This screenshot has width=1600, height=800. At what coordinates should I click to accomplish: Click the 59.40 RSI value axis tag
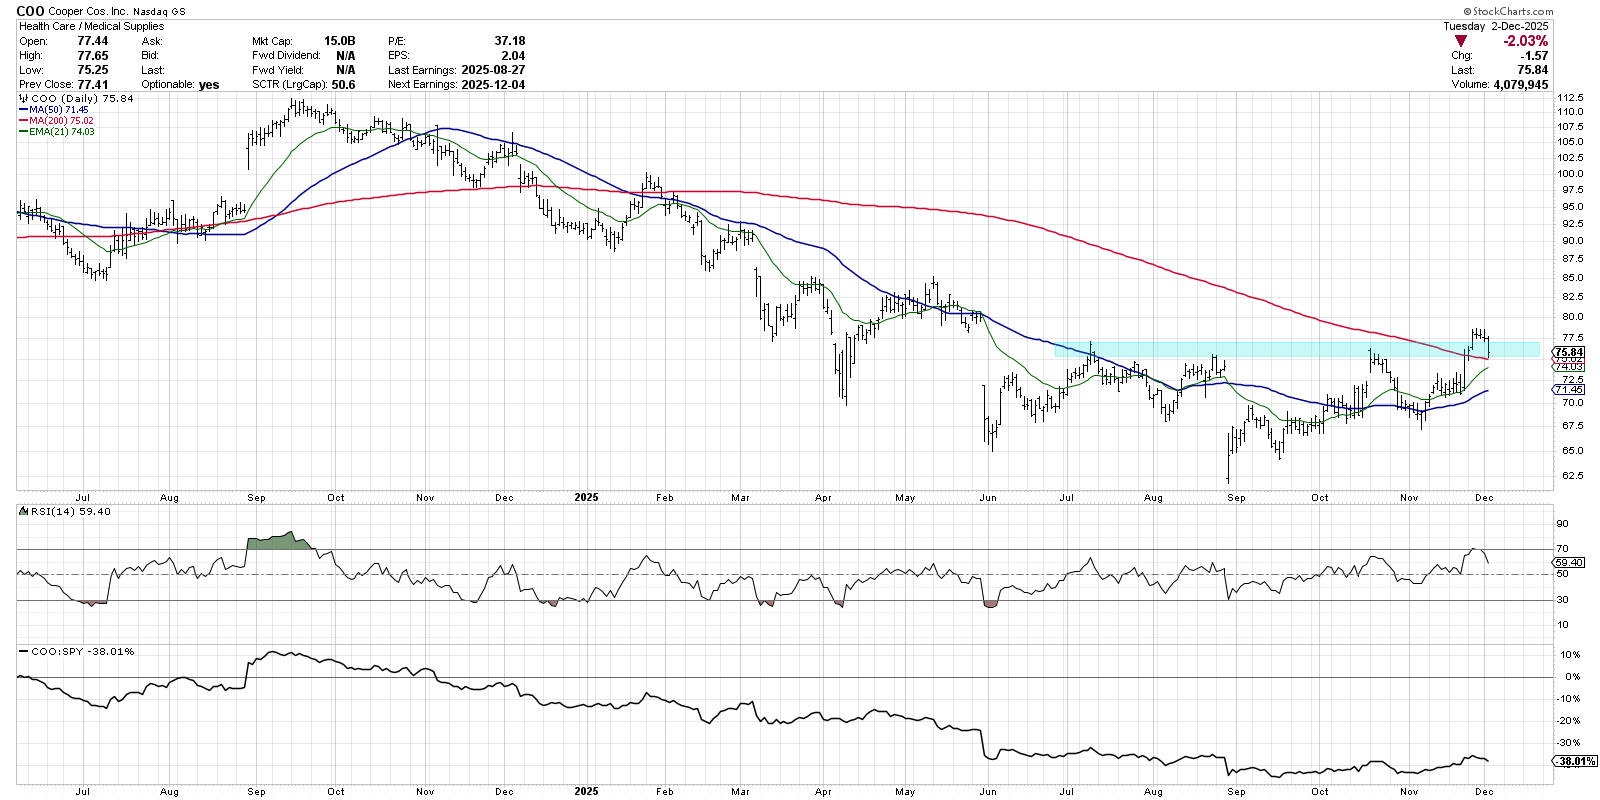tap(1569, 562)
